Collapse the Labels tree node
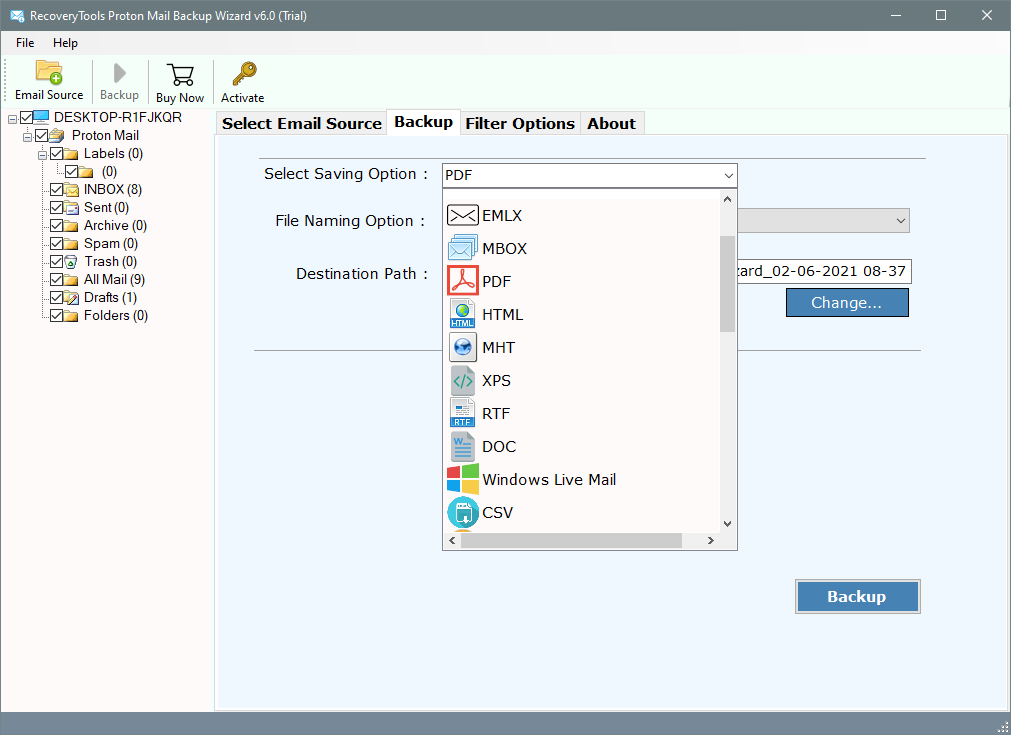The height and width of the screenshot is (735, 1011). click(43, 155)
